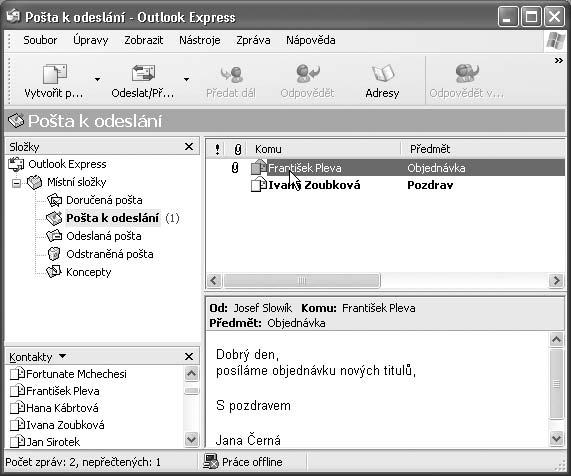Click the Pošta k odeslání banner icon
This screenshot has height=476, width=571.
16,121
